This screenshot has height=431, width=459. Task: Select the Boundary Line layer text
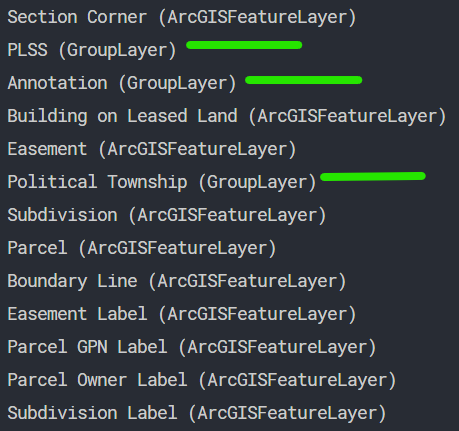click(x=177, y=281)
